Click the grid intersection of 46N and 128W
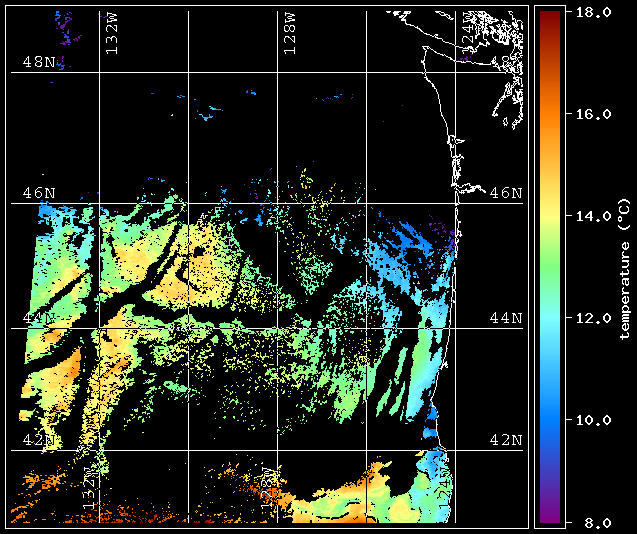This screenshot has width=637, height=534. 277,203
